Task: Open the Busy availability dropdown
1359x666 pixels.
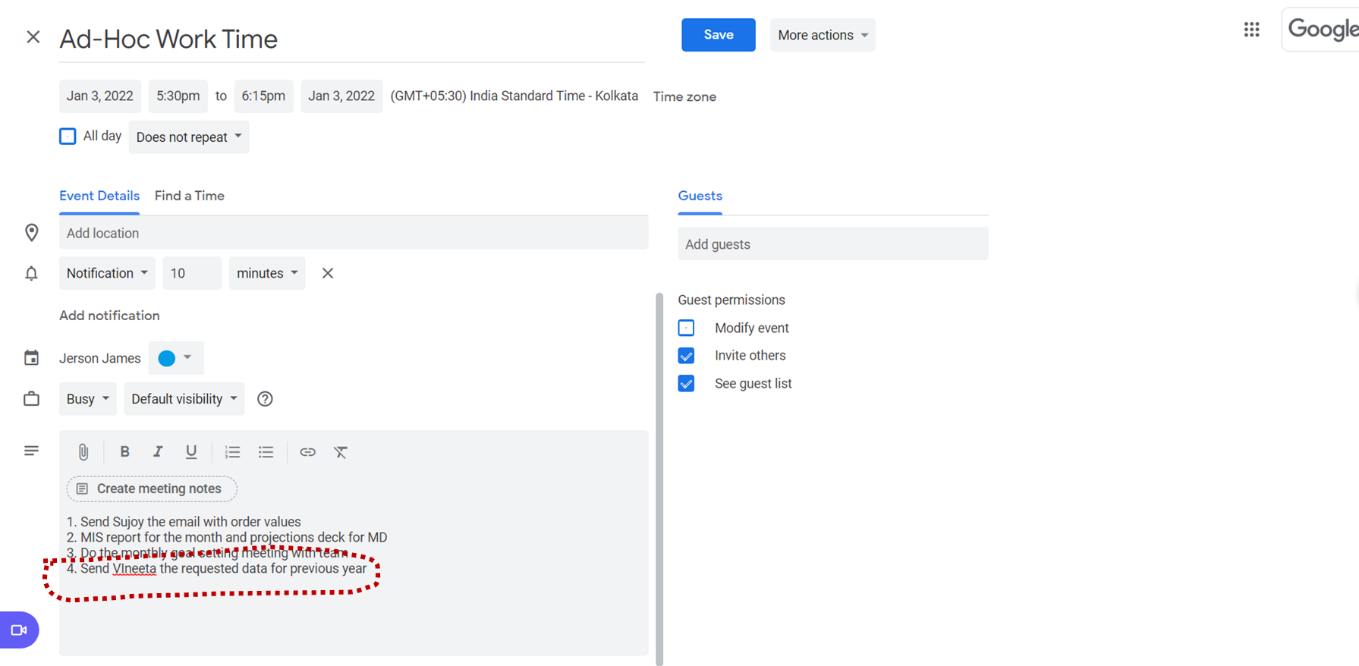Action: pos(88,399)
